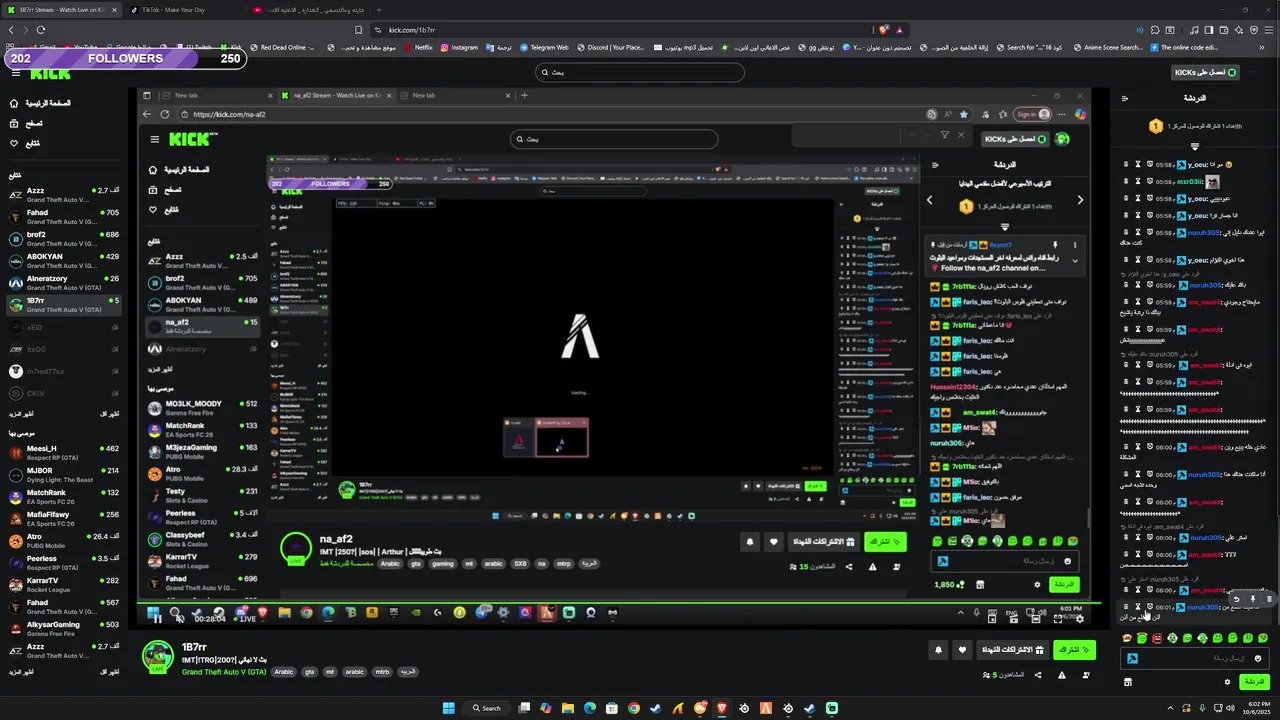Click the Arabic tag under stream title
The height and width of the screenshot is (720, 1280).
point(284,672)
